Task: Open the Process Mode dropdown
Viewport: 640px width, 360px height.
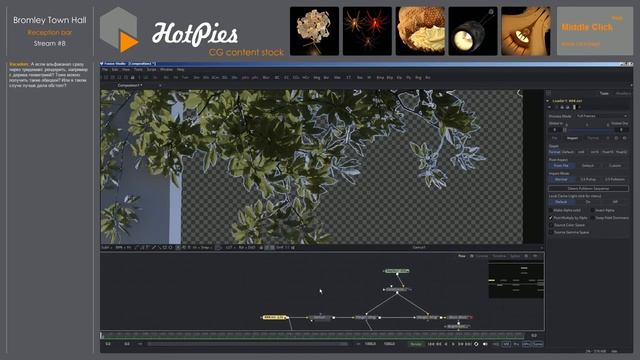Action: [602, 116]
